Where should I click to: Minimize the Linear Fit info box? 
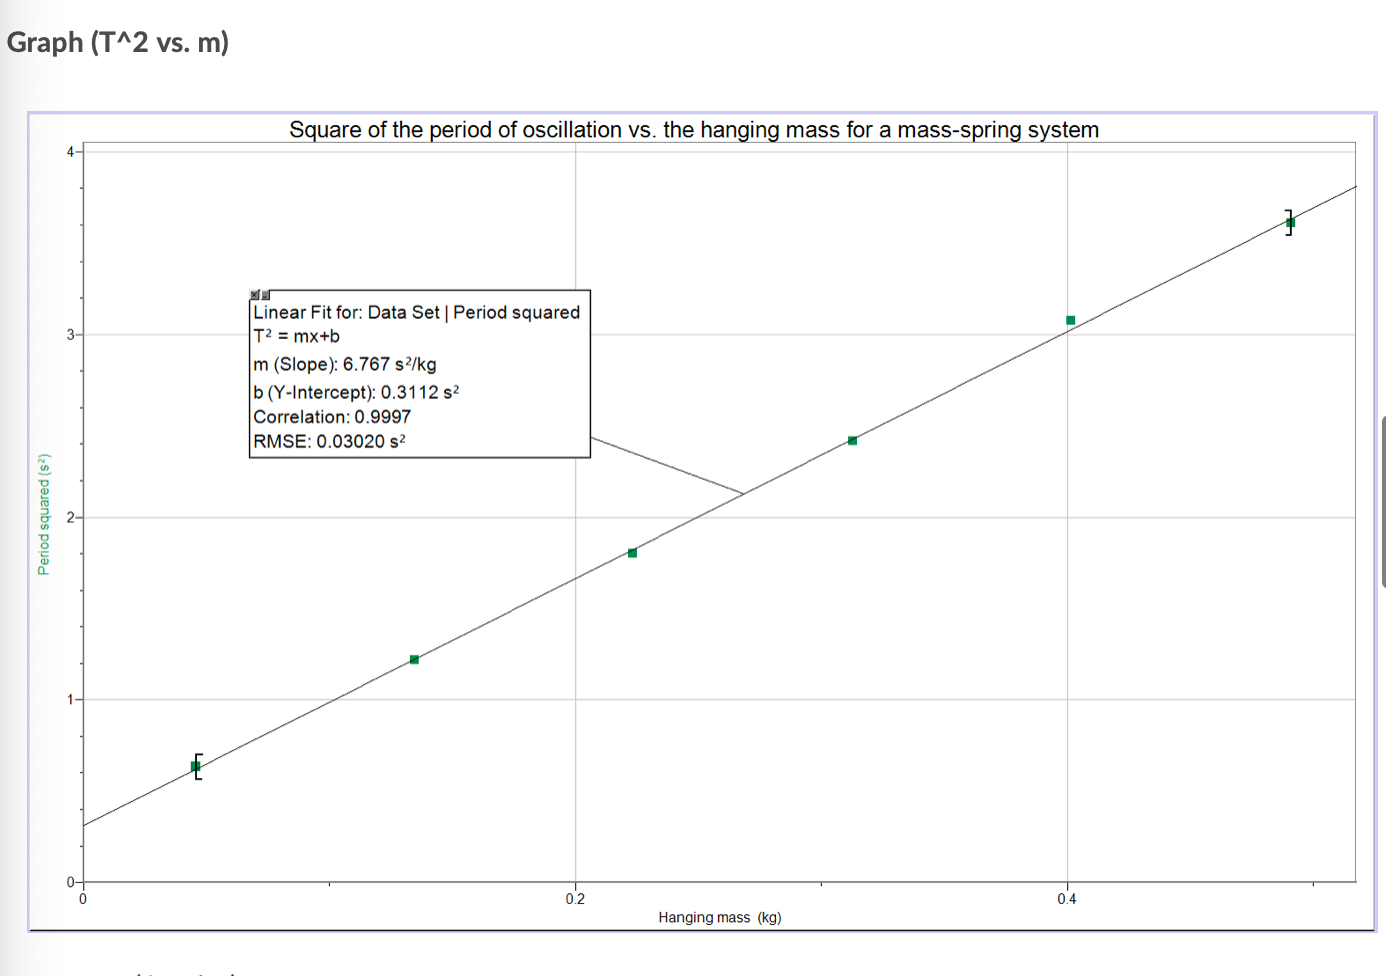pos(265,295)
